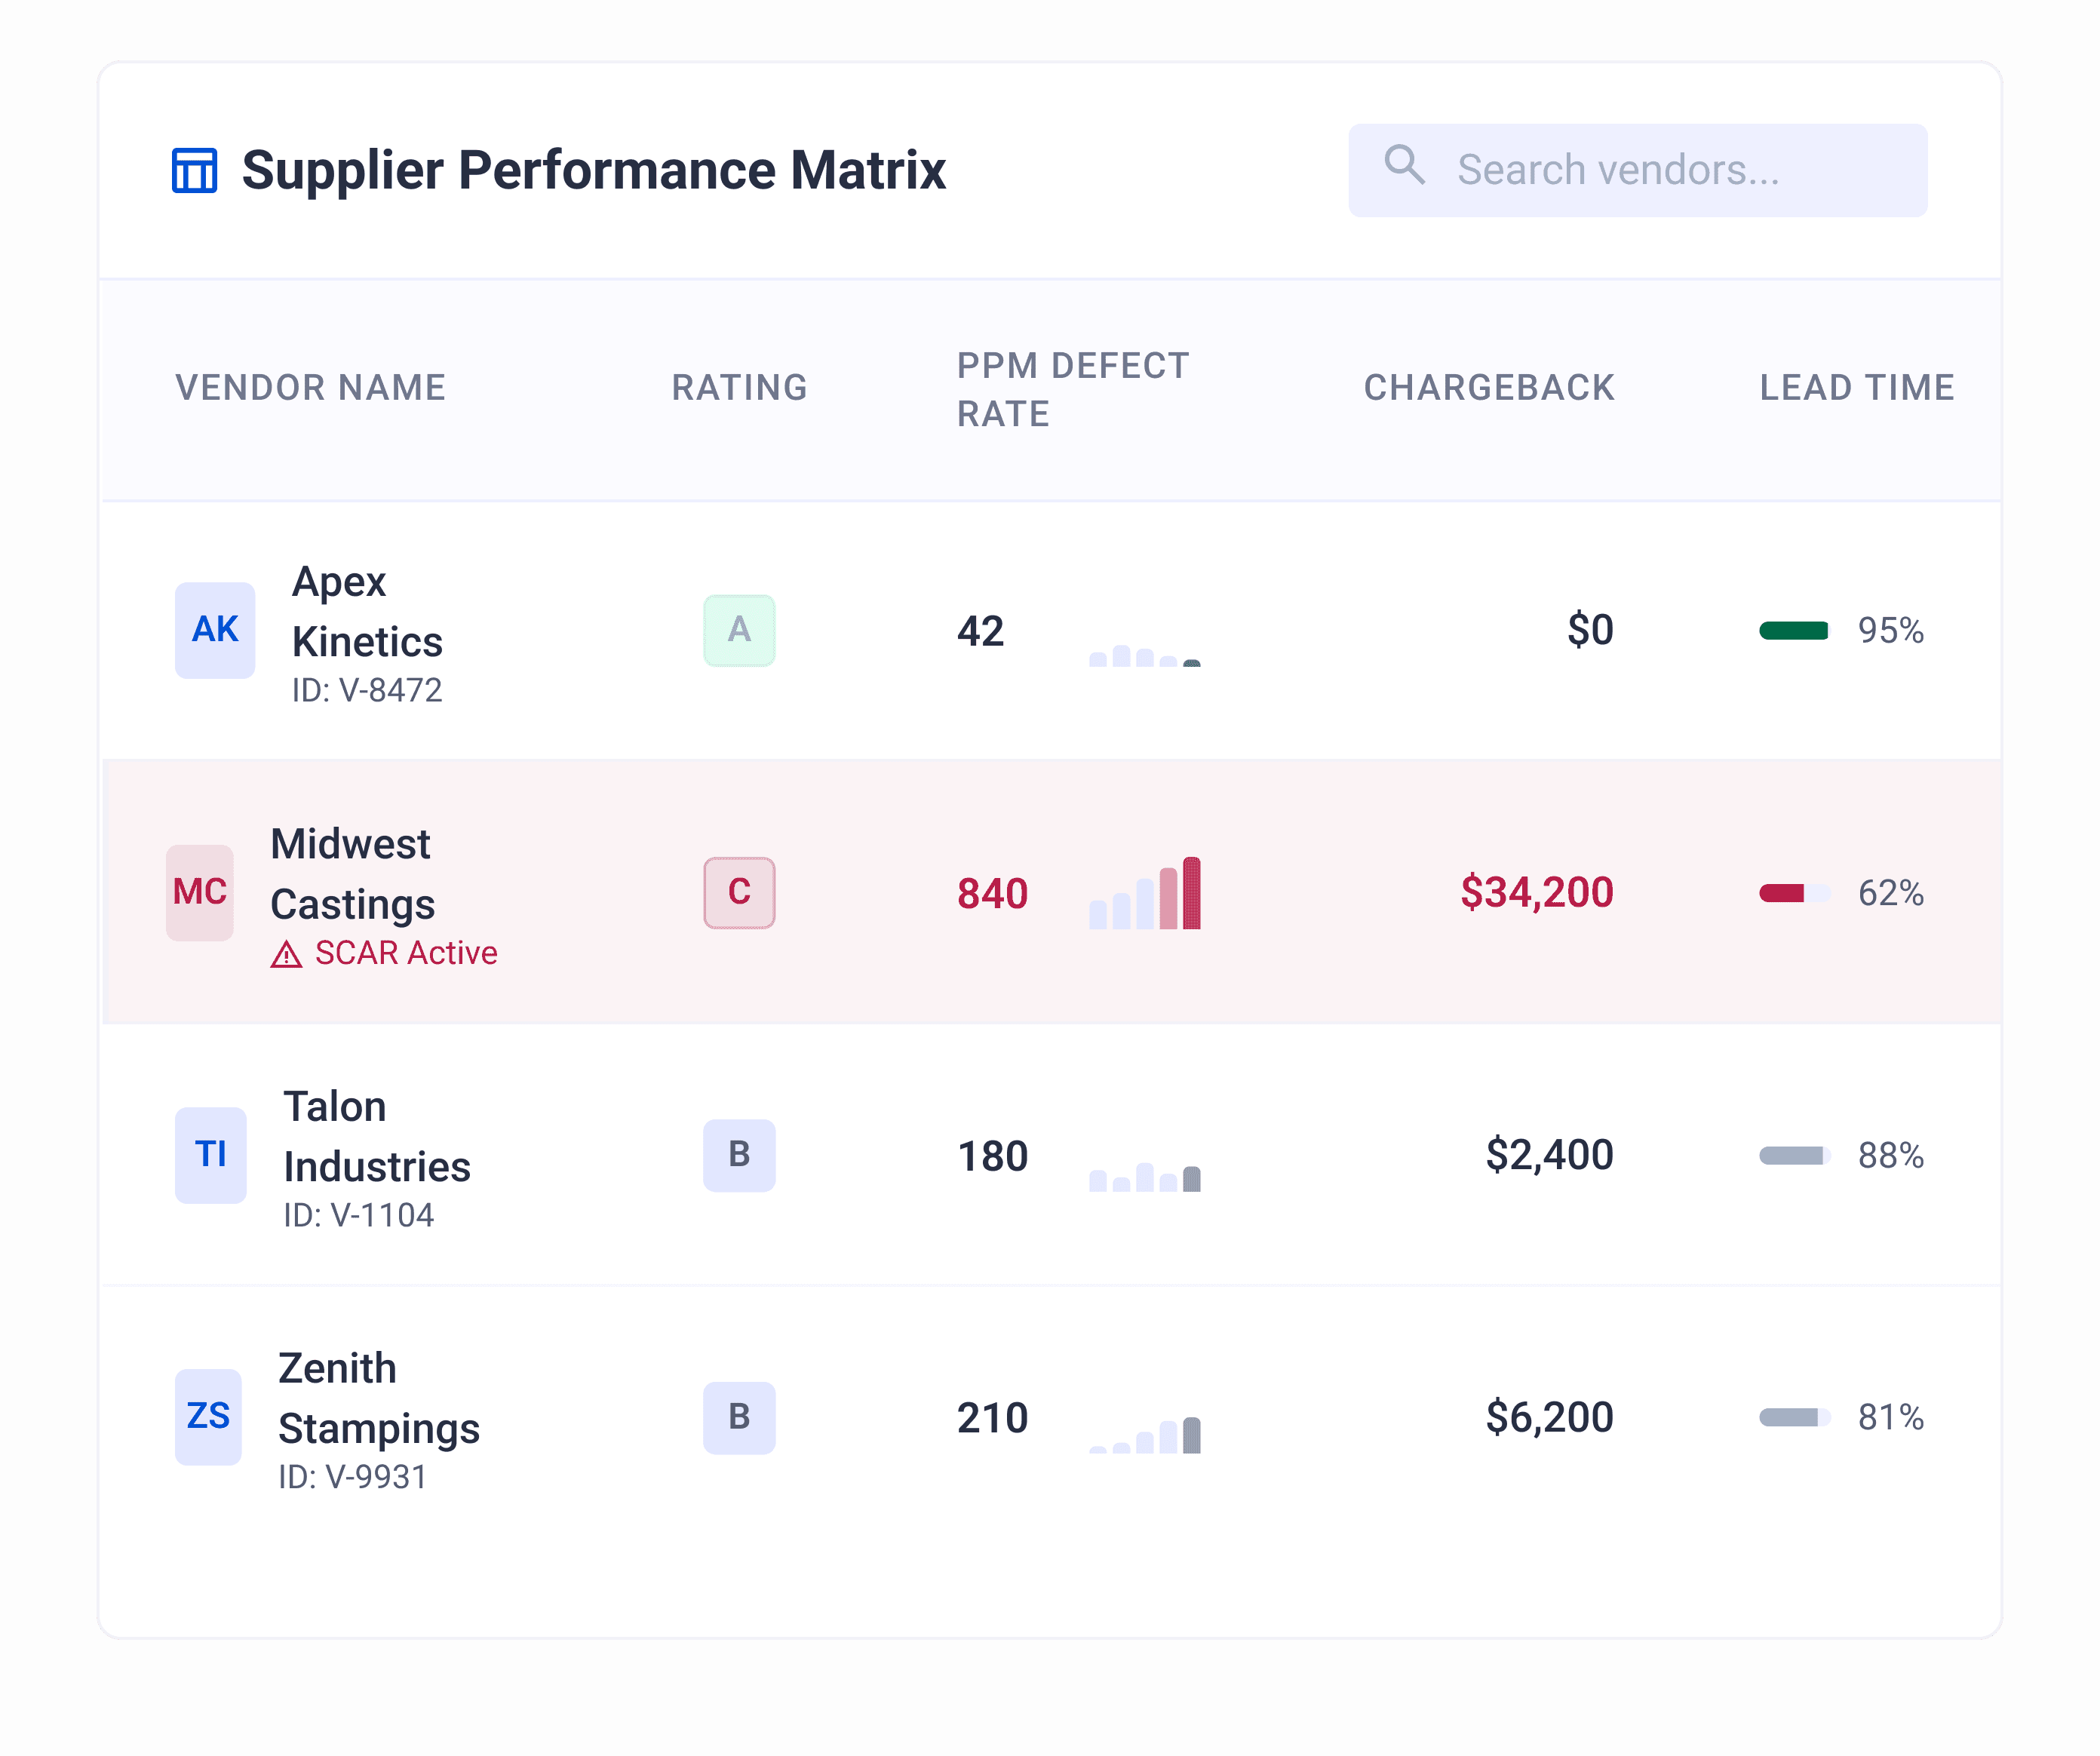Click the $2,400 chargeback amount
The width and height of the screenshot is (2100, 1756).
click(x=1549, y=1155)
